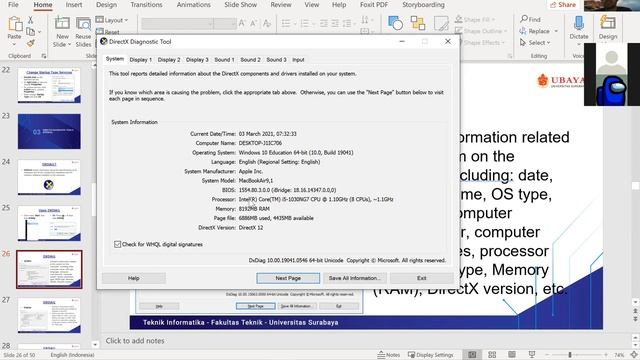Open the Design Ideas pane

pyautogui.click(x=608, y=27)
